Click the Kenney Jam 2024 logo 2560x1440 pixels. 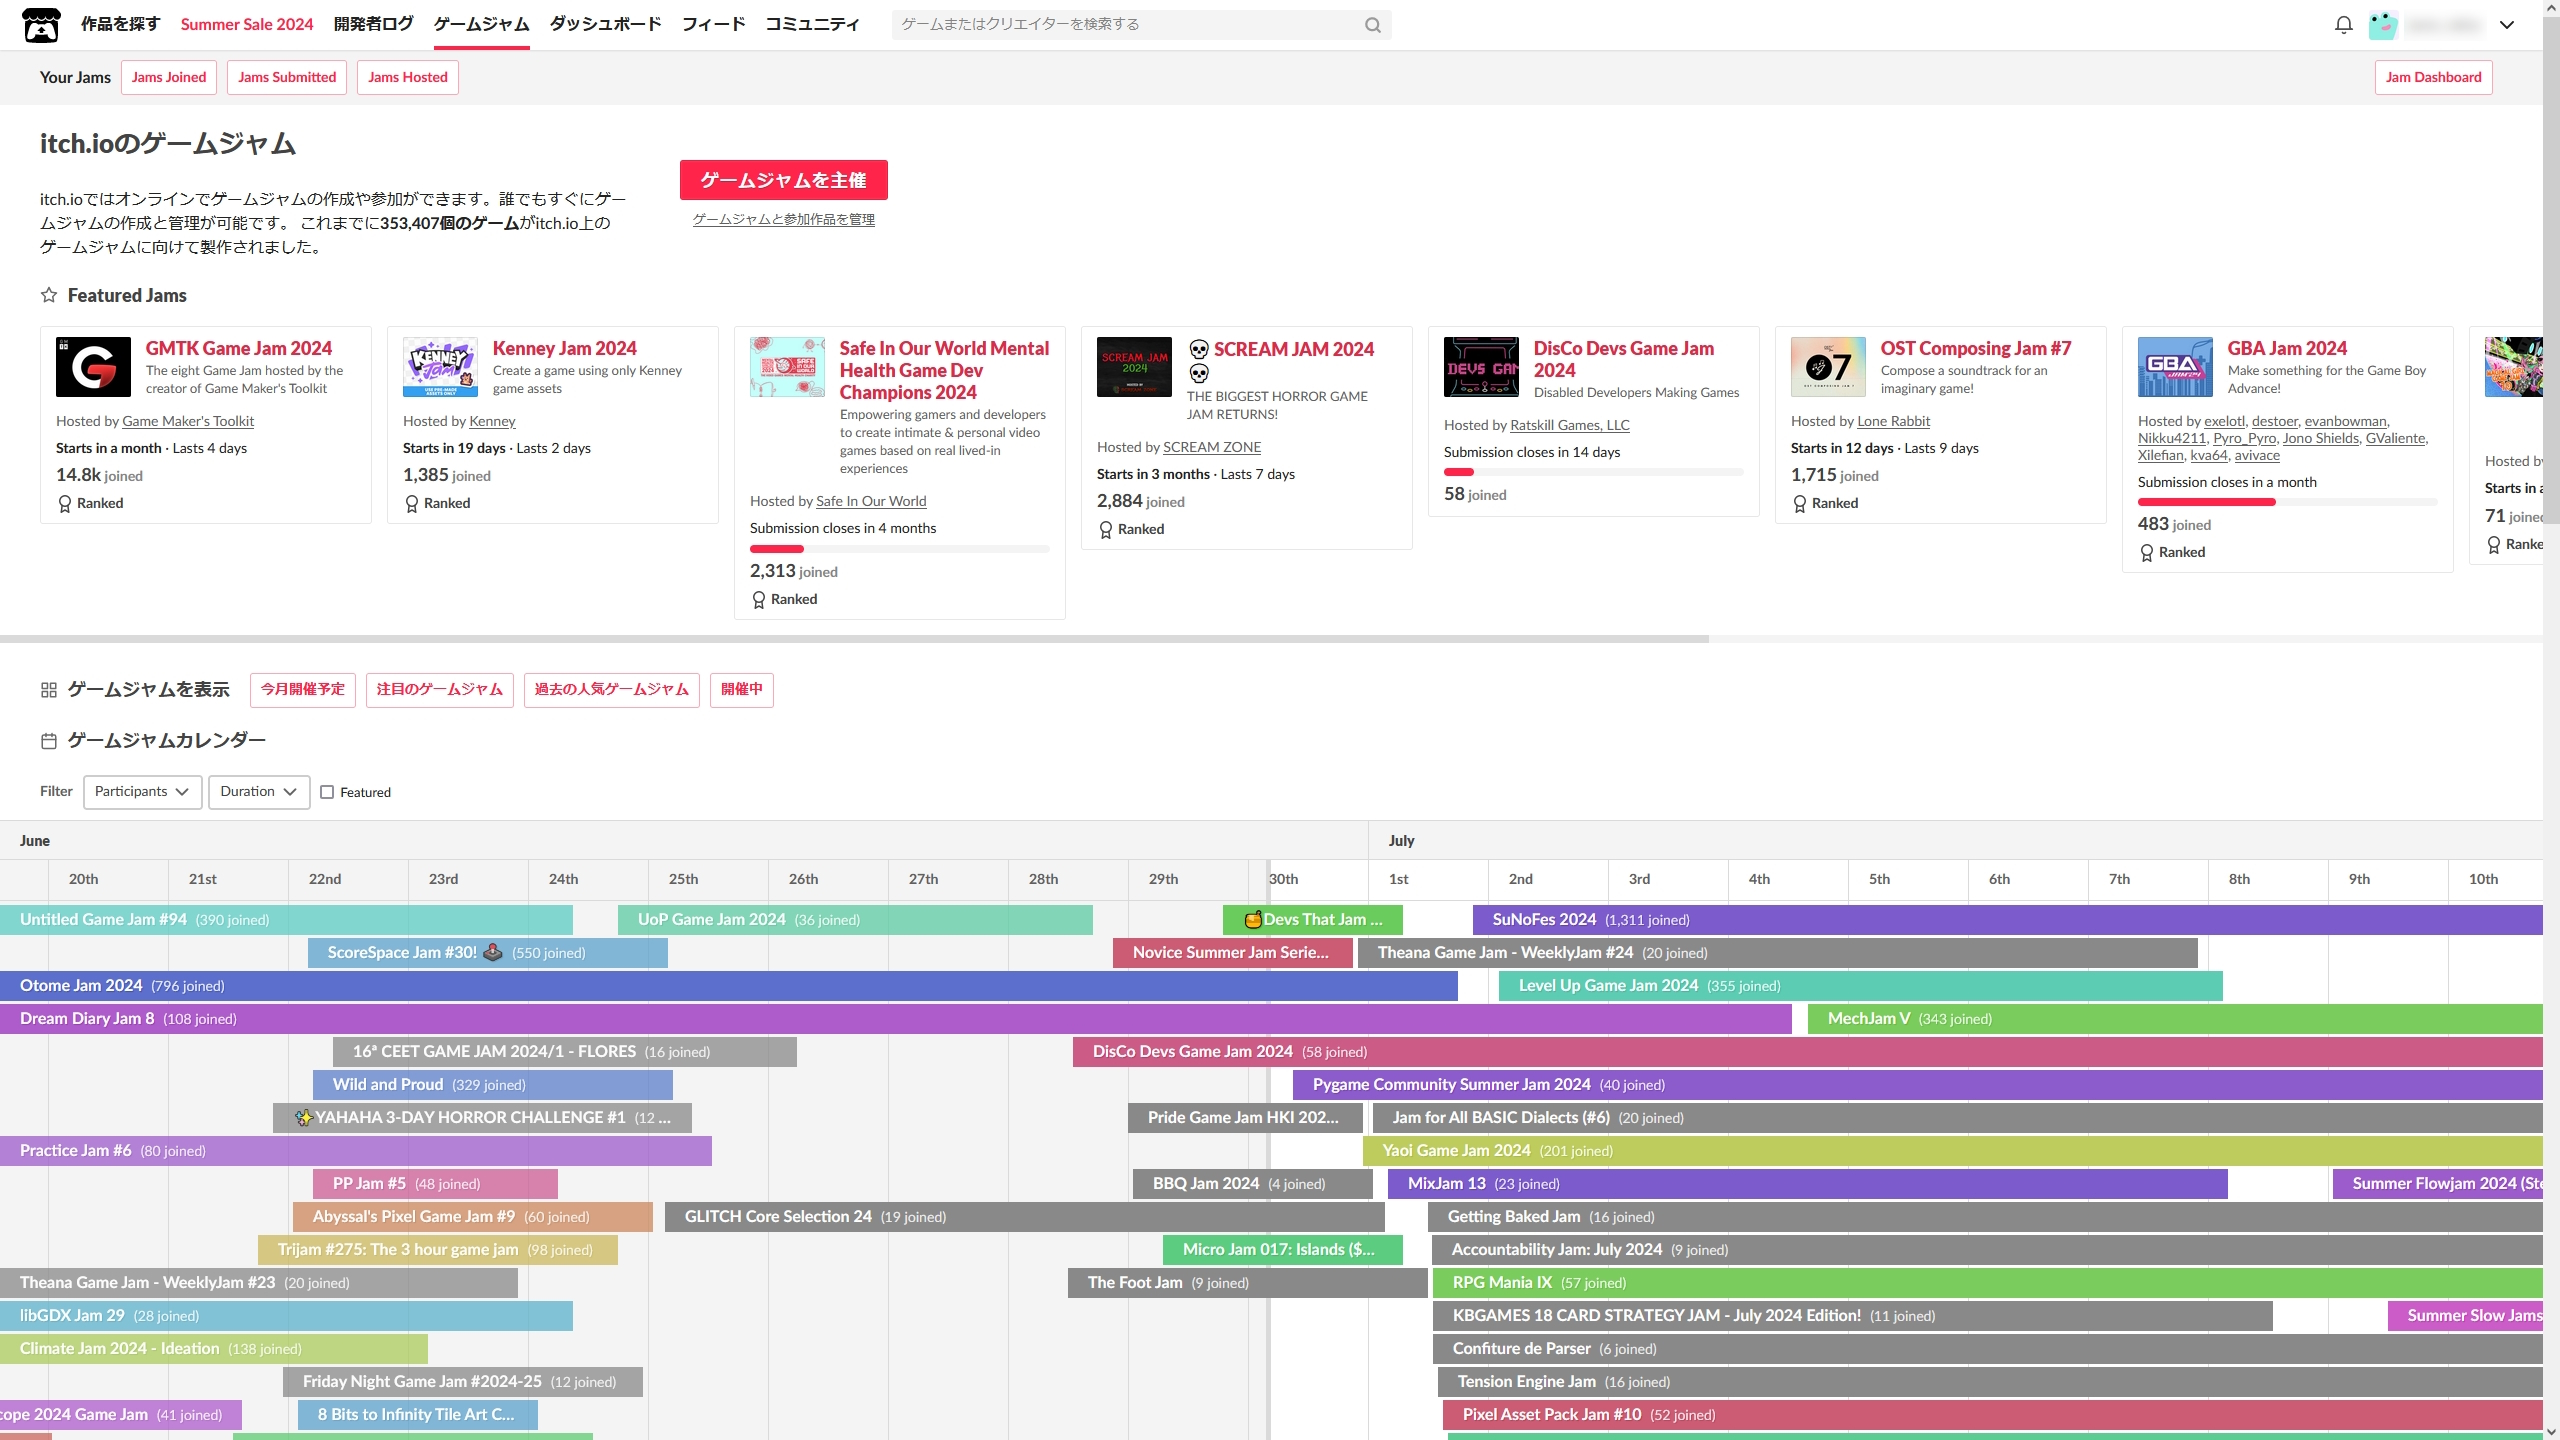440,367
